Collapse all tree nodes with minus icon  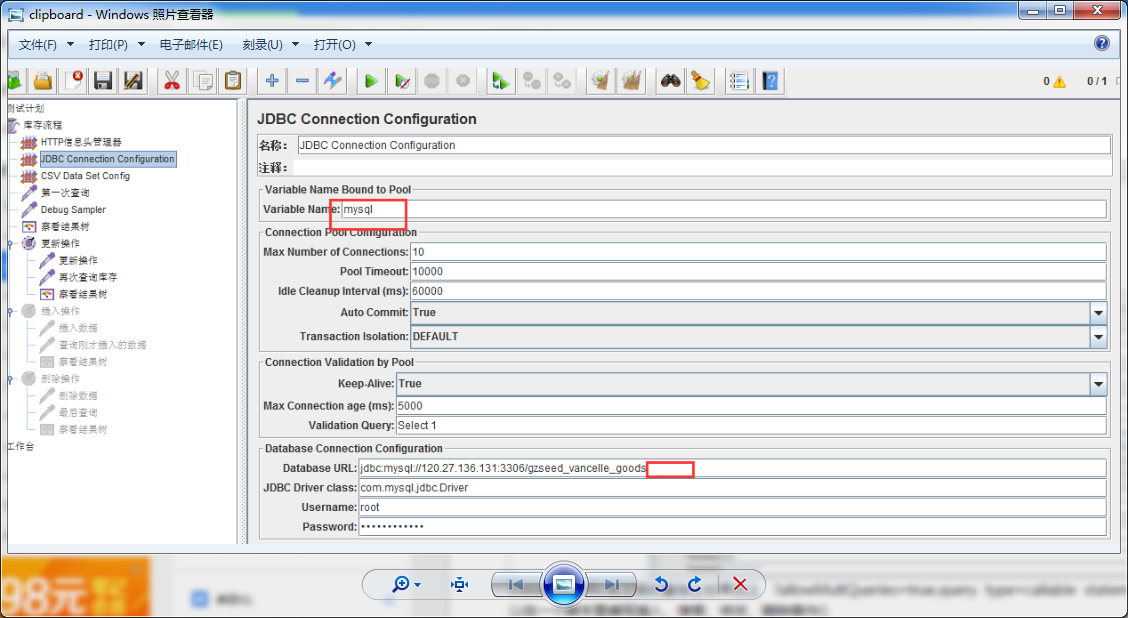pyautogui.click(x=302, y=81)
